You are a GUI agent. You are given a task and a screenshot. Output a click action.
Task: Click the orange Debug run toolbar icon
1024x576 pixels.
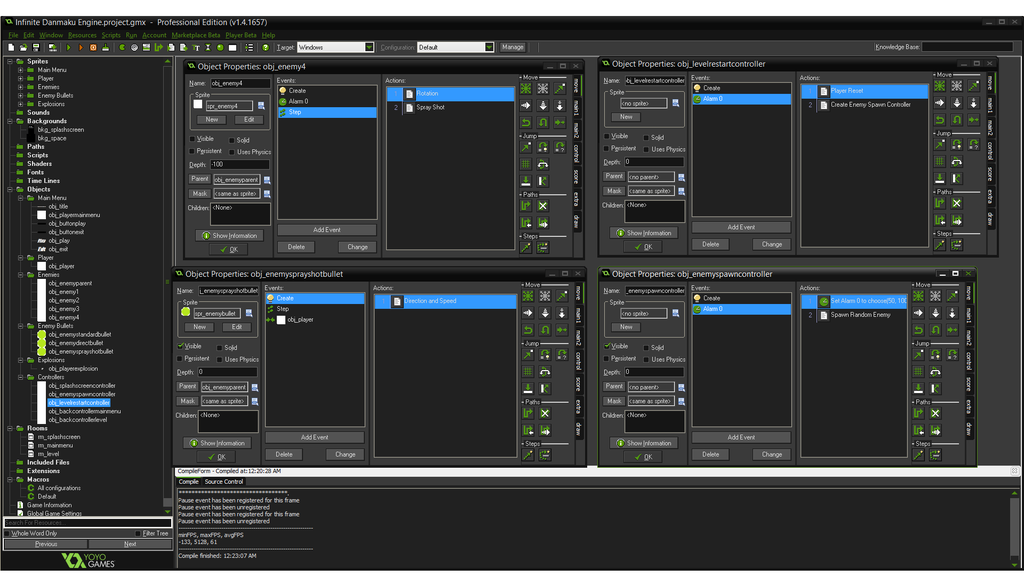tap(81, 47)
